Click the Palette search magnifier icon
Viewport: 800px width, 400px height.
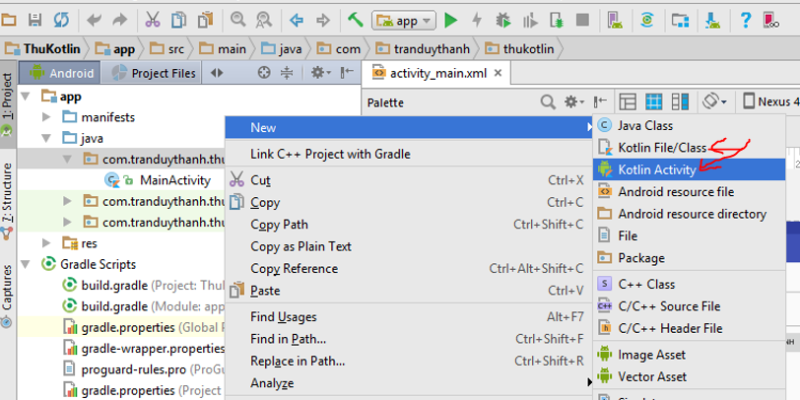click(x=547, y=101)
